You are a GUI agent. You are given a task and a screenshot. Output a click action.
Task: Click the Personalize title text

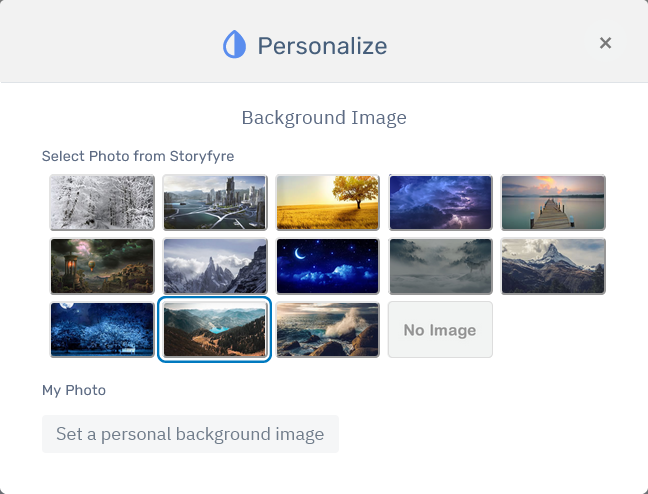point(322,46)
